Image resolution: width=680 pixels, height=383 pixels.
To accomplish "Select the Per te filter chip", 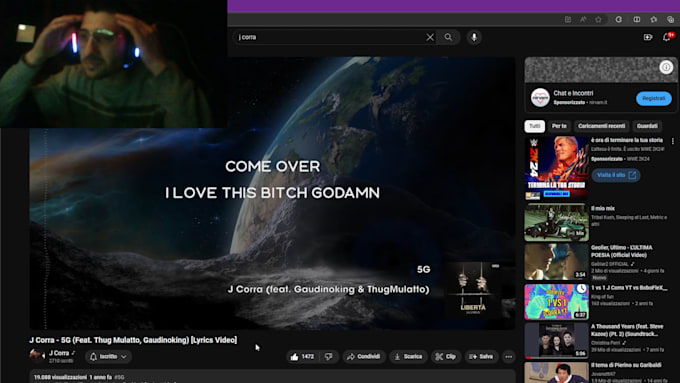I will tap(559, 126).
